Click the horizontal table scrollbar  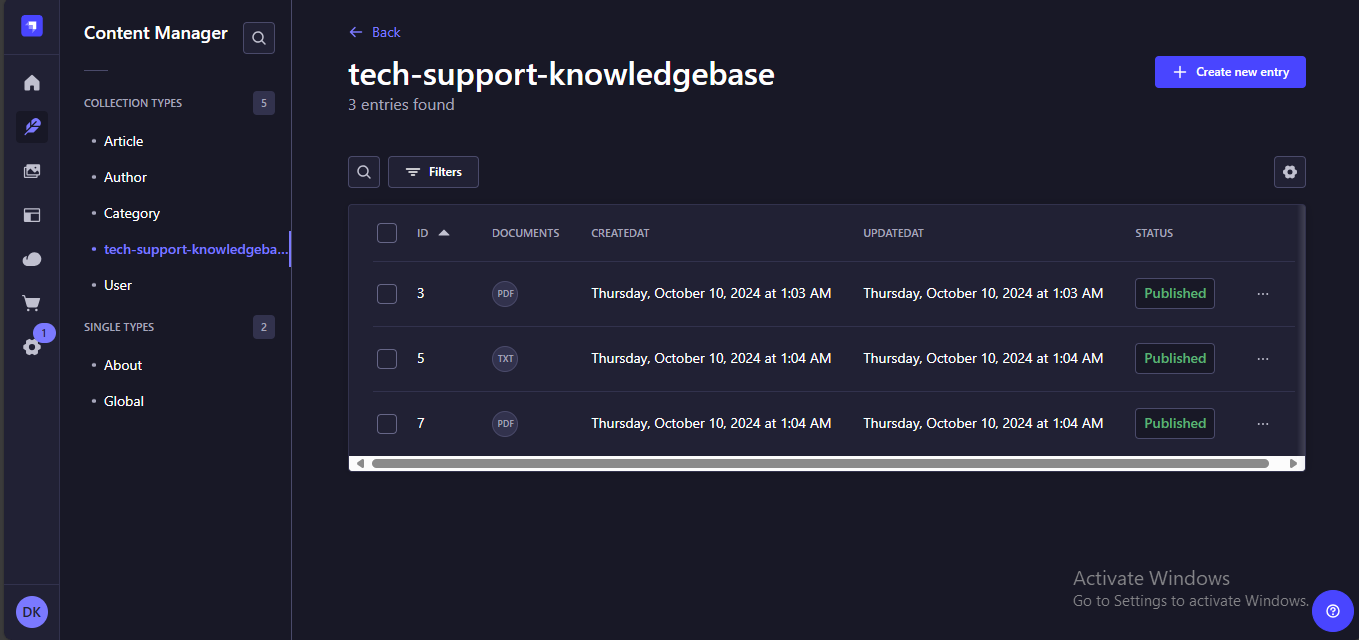point(819,464)
